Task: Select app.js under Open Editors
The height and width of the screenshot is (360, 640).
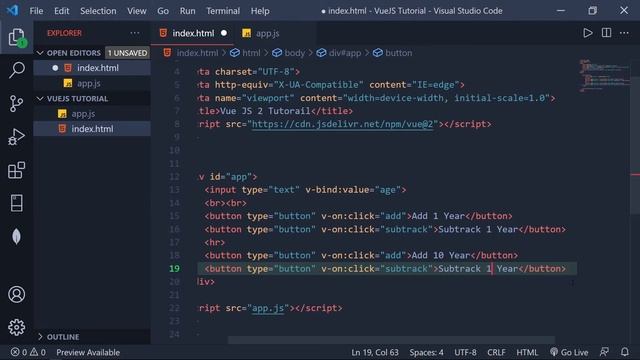Action: [92, 83]
